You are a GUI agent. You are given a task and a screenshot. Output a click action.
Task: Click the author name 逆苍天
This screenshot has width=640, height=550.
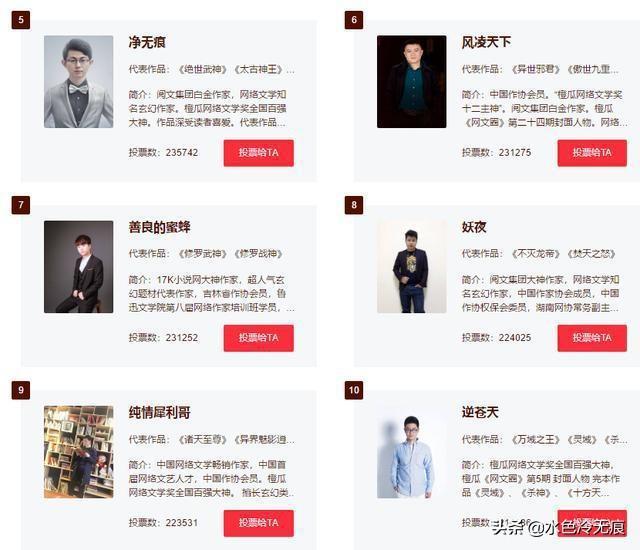(480, 412)
